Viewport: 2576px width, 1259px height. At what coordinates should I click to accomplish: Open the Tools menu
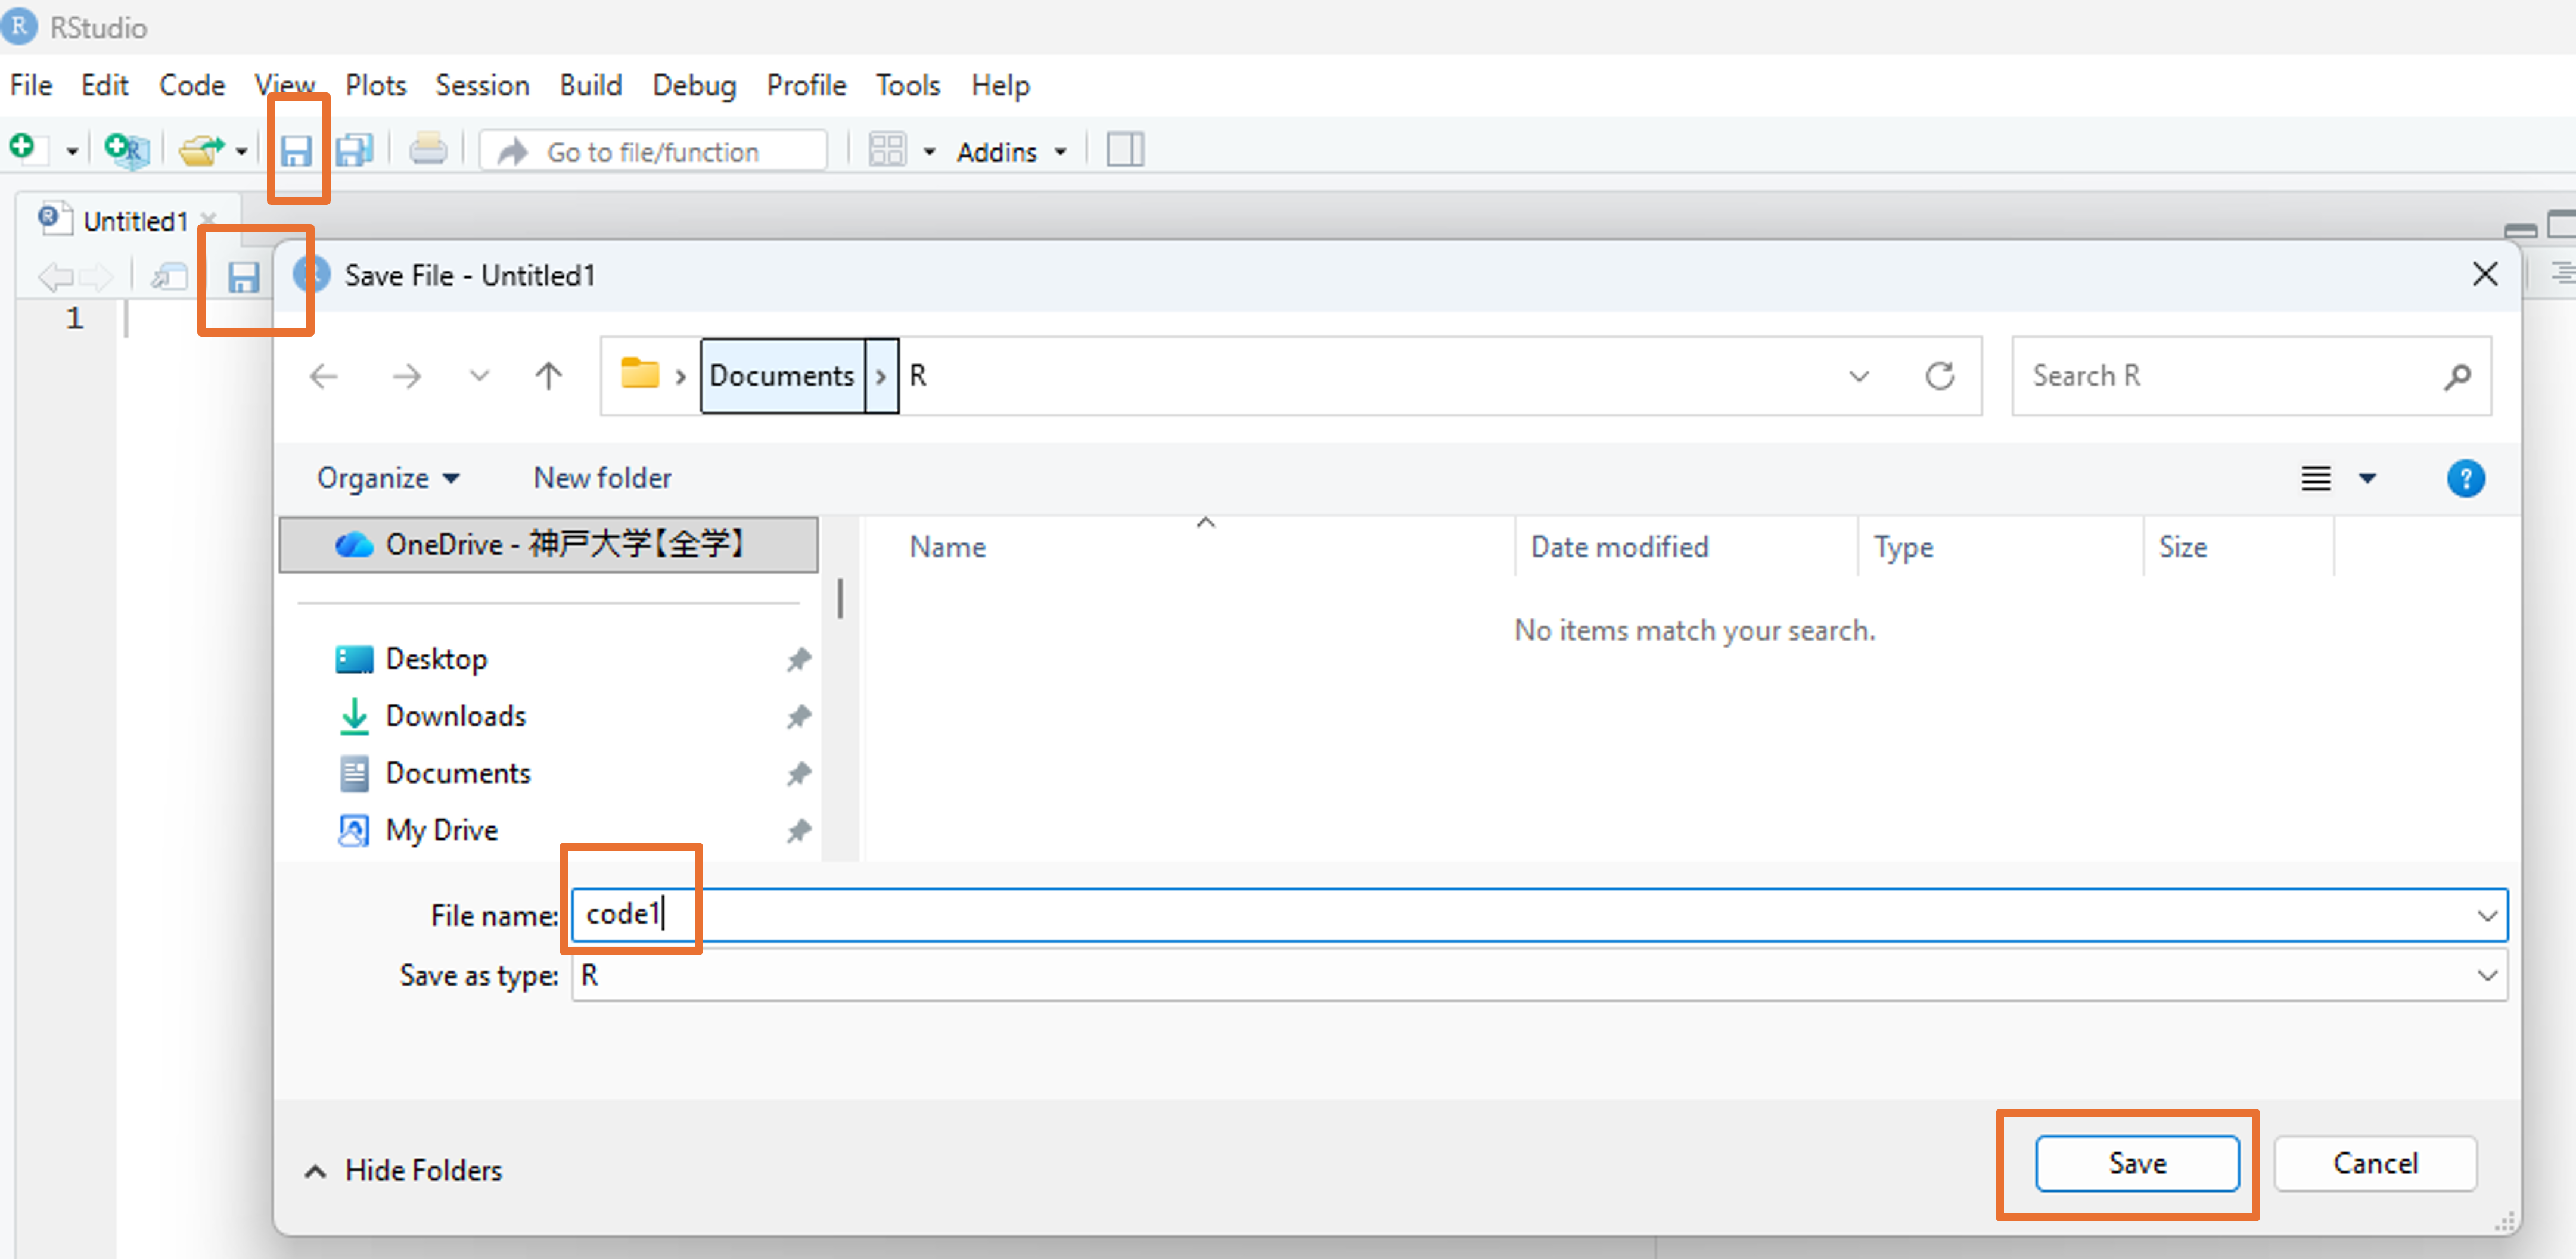(x=907, y=85)
